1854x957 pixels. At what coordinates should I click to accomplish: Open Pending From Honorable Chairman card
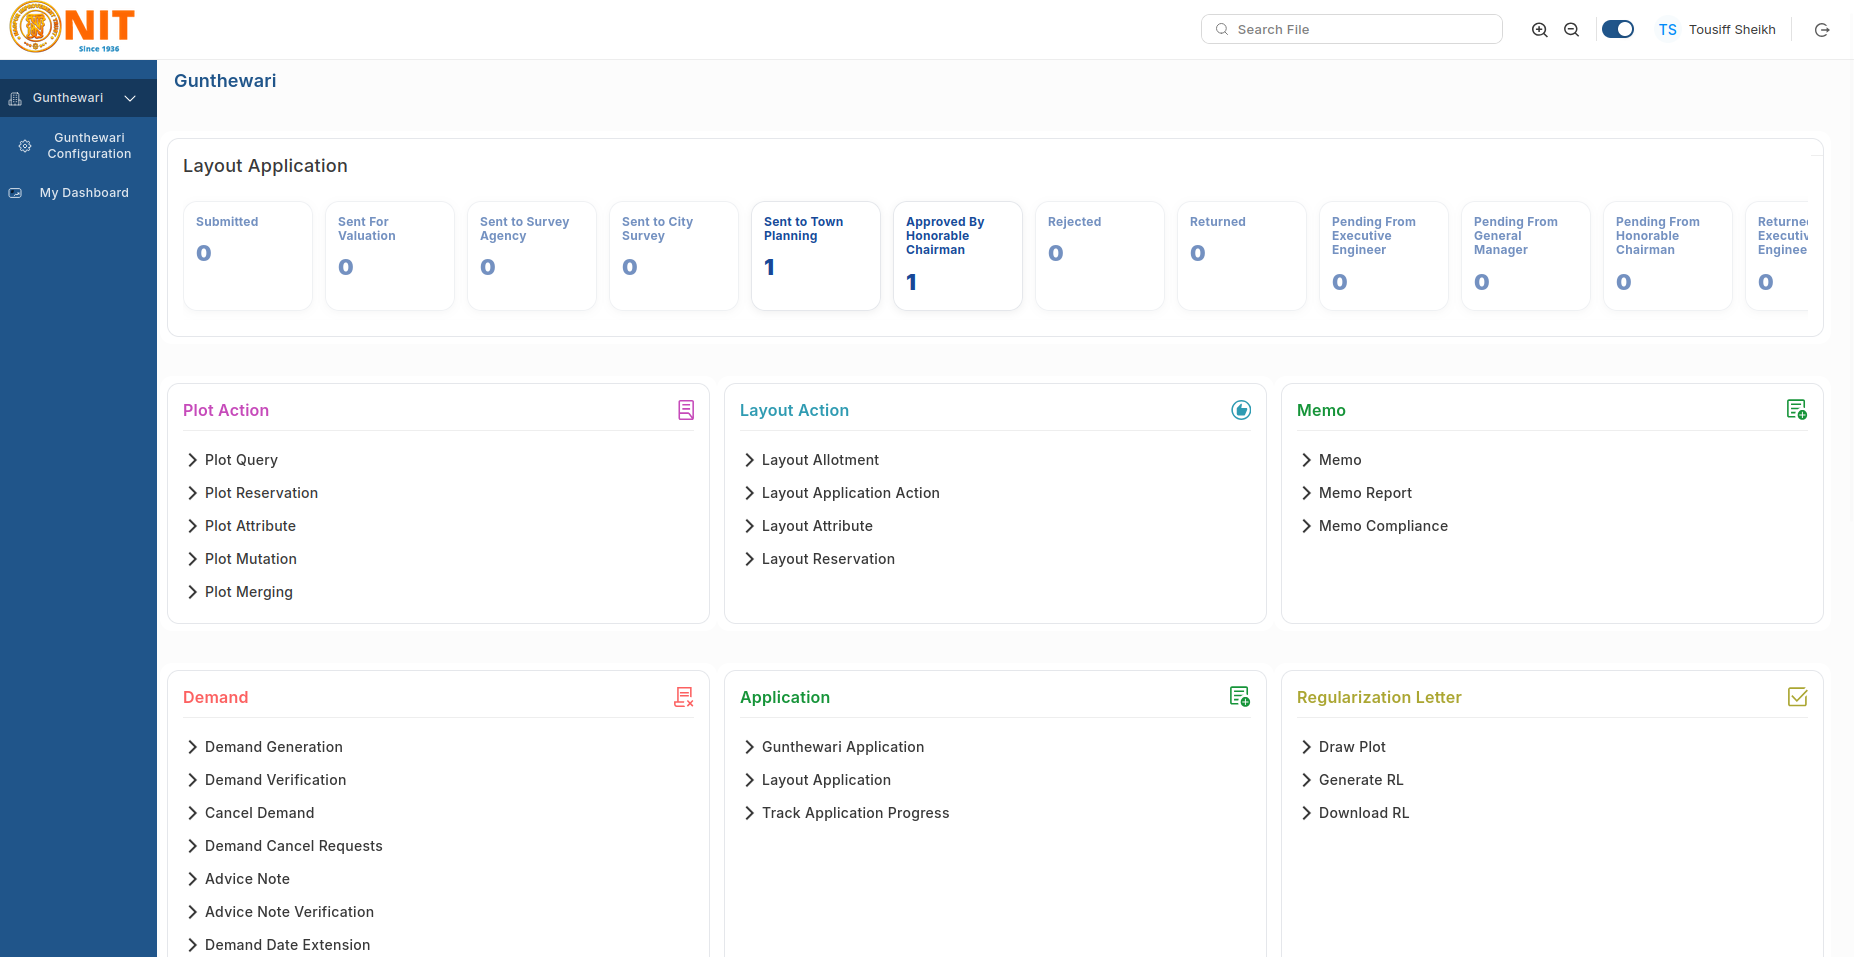click(x=1668, y=256)
